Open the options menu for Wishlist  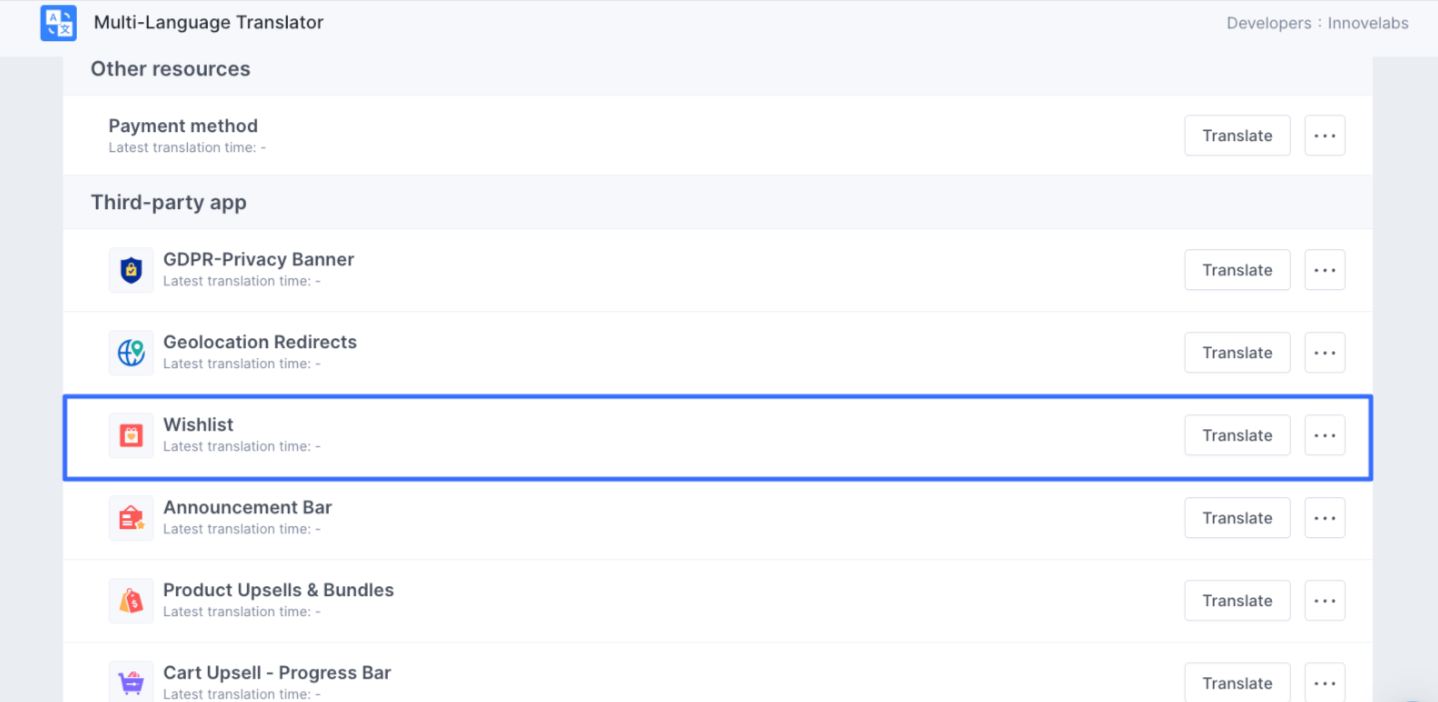click(1324, 435)
